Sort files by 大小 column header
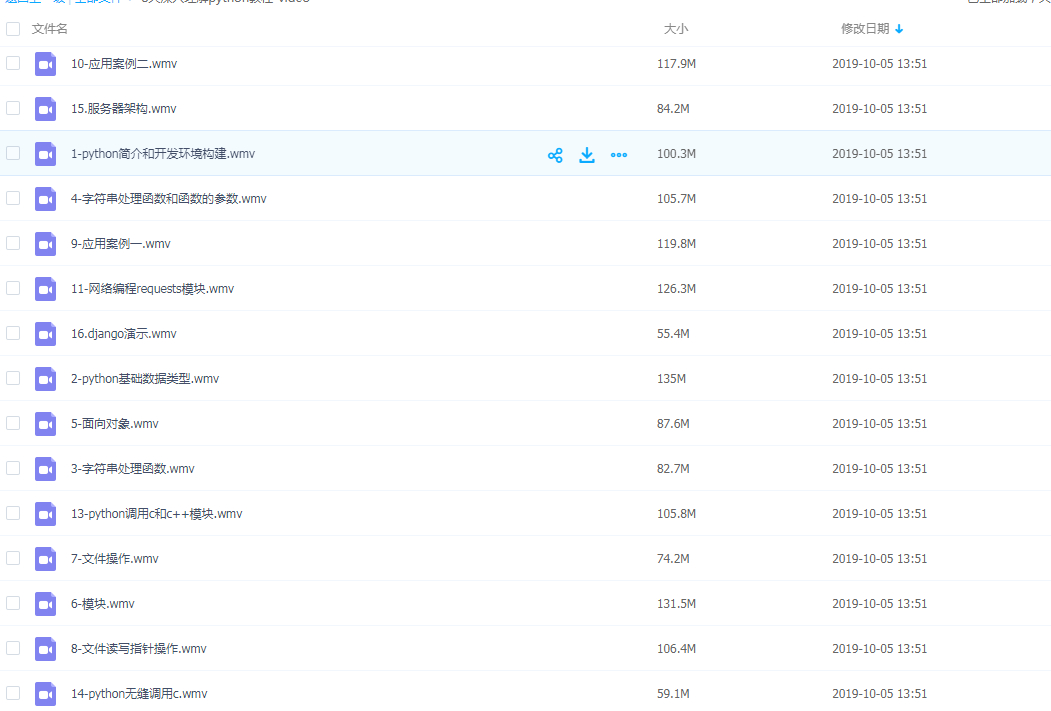Viewport: 1051px width, 711px height. tap(676, 29)
